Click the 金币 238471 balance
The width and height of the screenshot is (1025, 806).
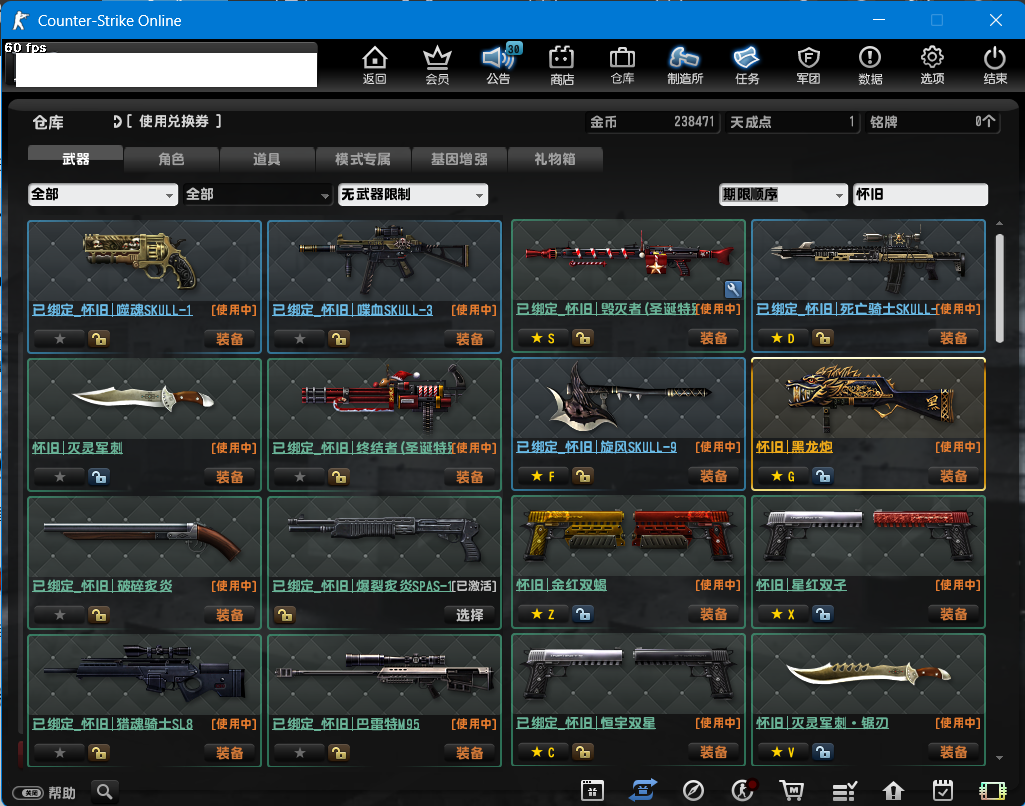[652, 122]
